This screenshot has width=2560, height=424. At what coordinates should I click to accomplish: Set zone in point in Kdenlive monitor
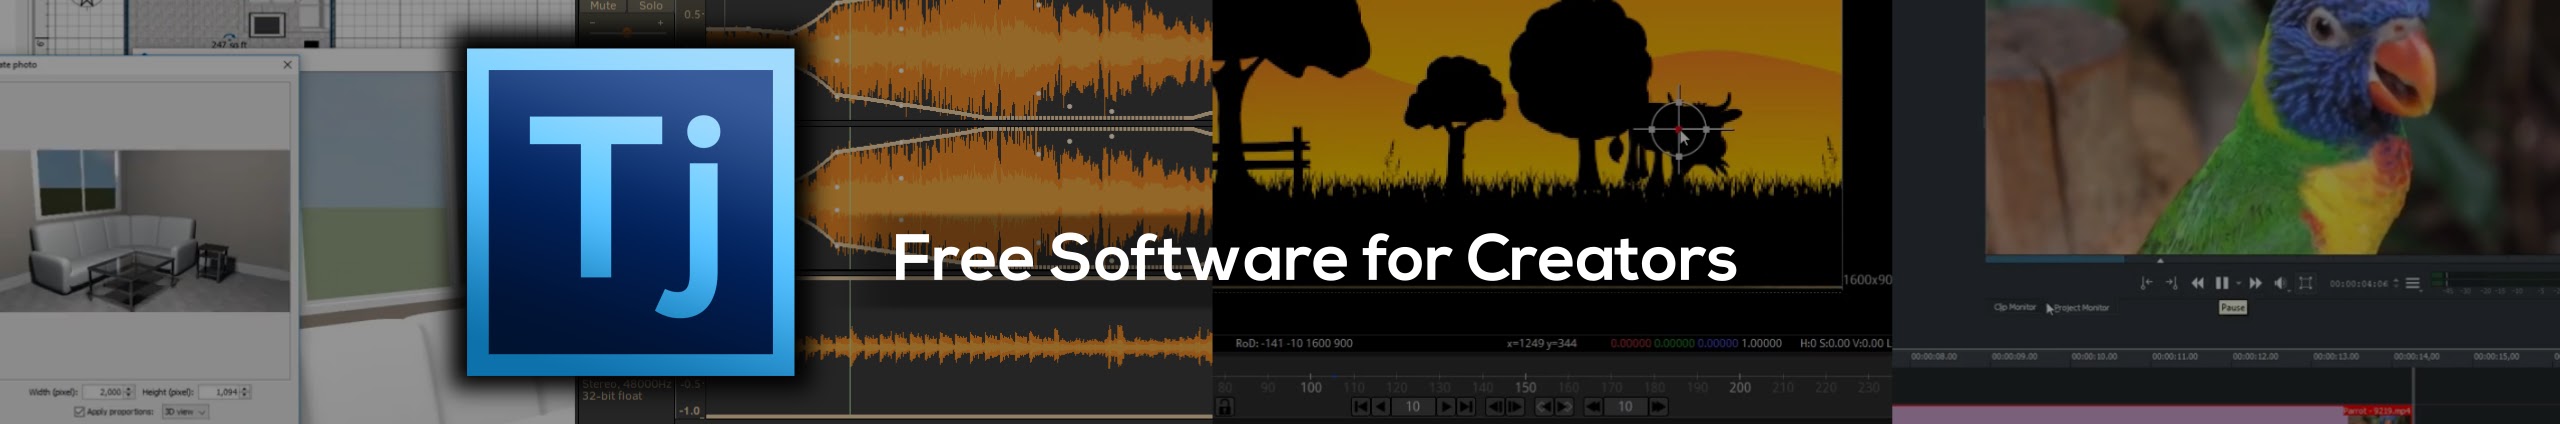click(x=2146, y=283)
